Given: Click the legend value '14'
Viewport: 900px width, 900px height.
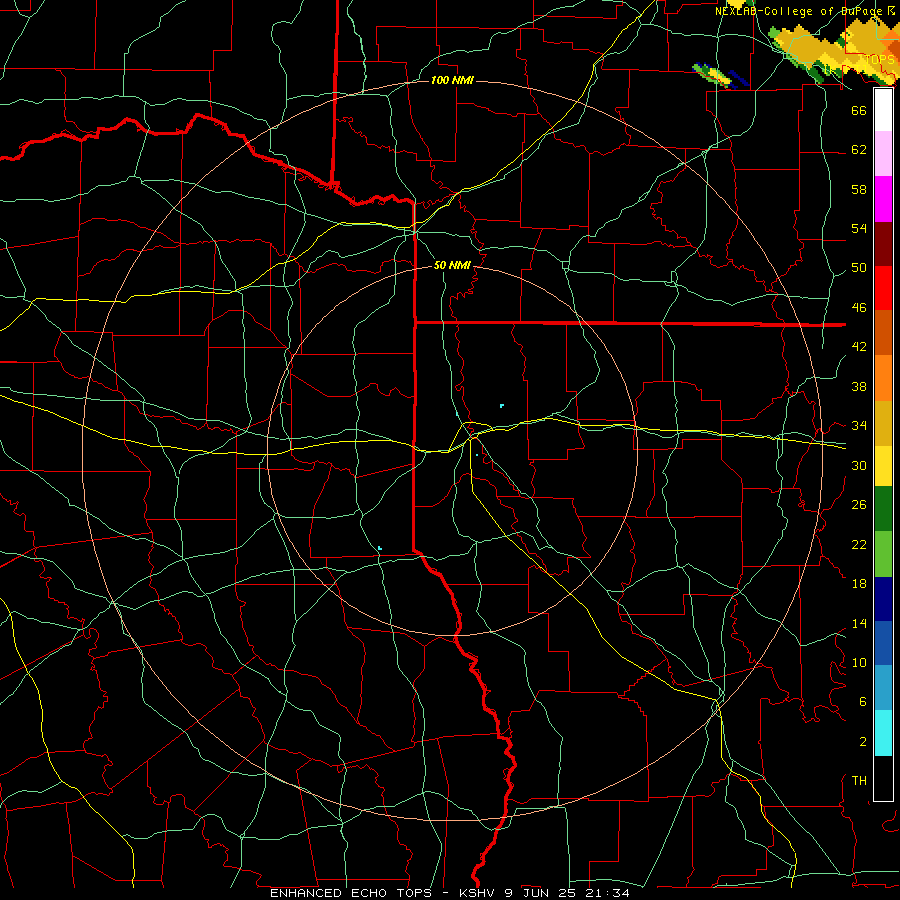Looking at the screenshot, I should pos(859,623).
